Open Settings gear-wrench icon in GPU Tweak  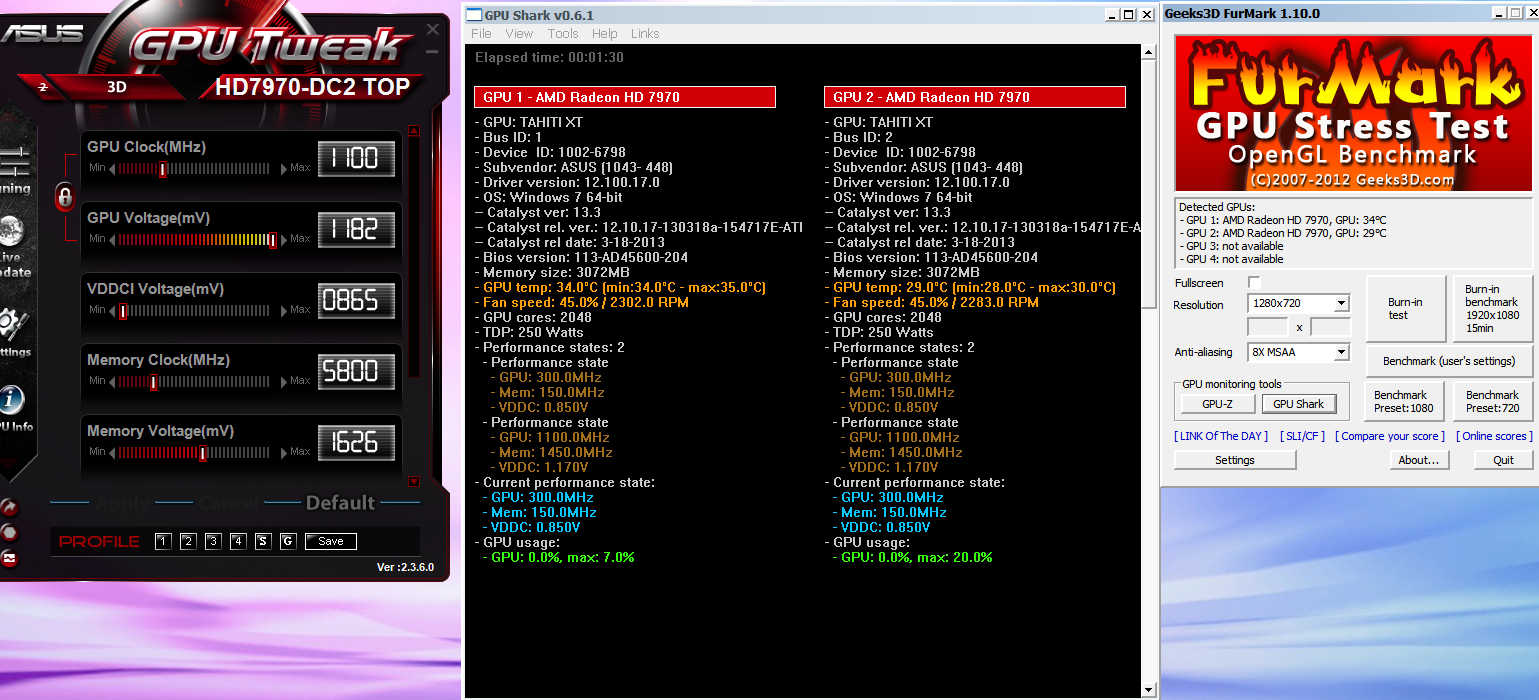(x=13, y=324)
